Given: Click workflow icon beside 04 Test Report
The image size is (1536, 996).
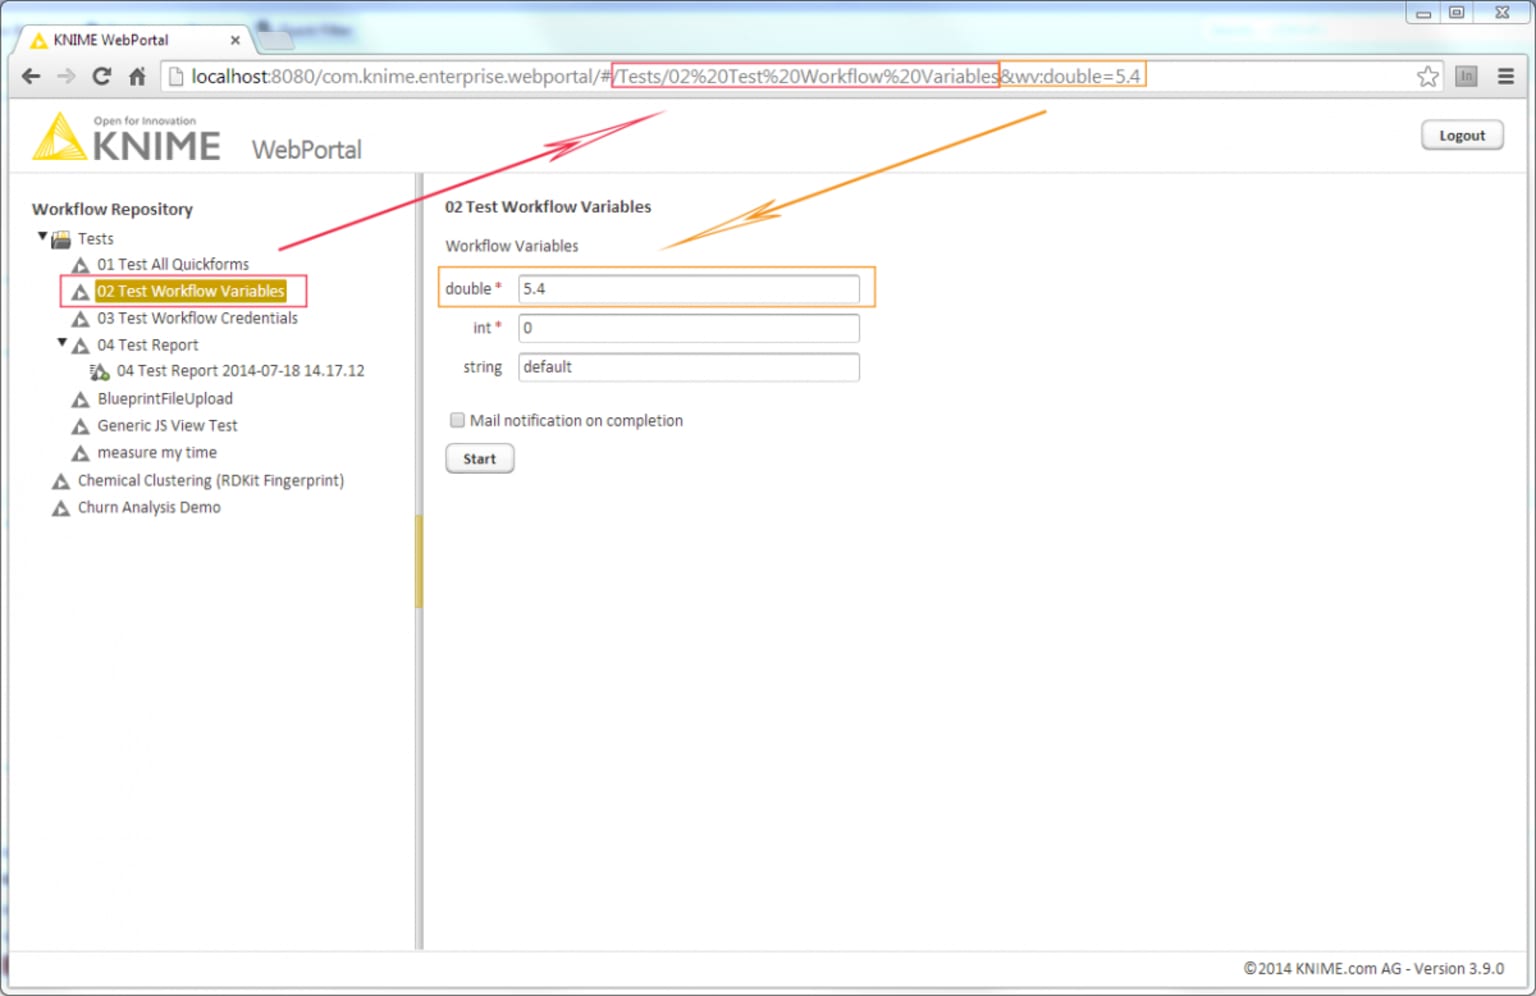Looking at the screenshot, I should point(81,346).
